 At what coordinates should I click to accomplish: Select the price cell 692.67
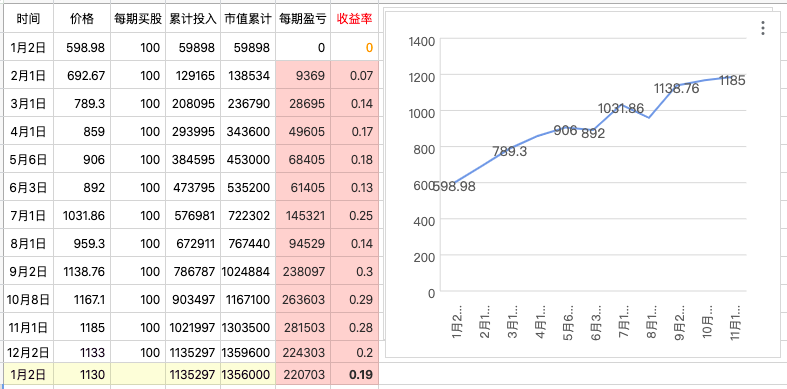pyautogui.click(x=82, y=76)
